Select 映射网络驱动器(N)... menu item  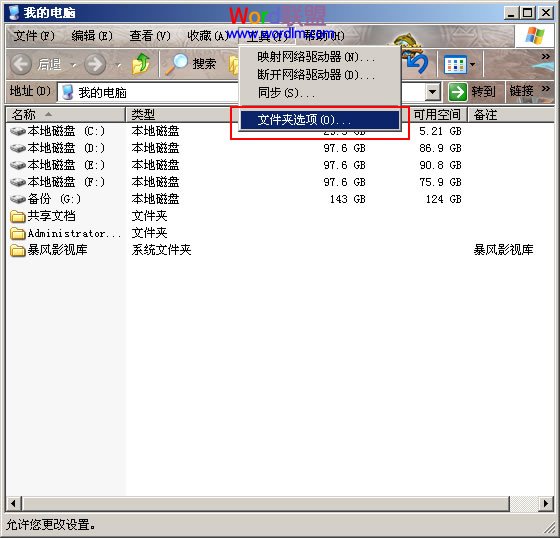[320, 57]
